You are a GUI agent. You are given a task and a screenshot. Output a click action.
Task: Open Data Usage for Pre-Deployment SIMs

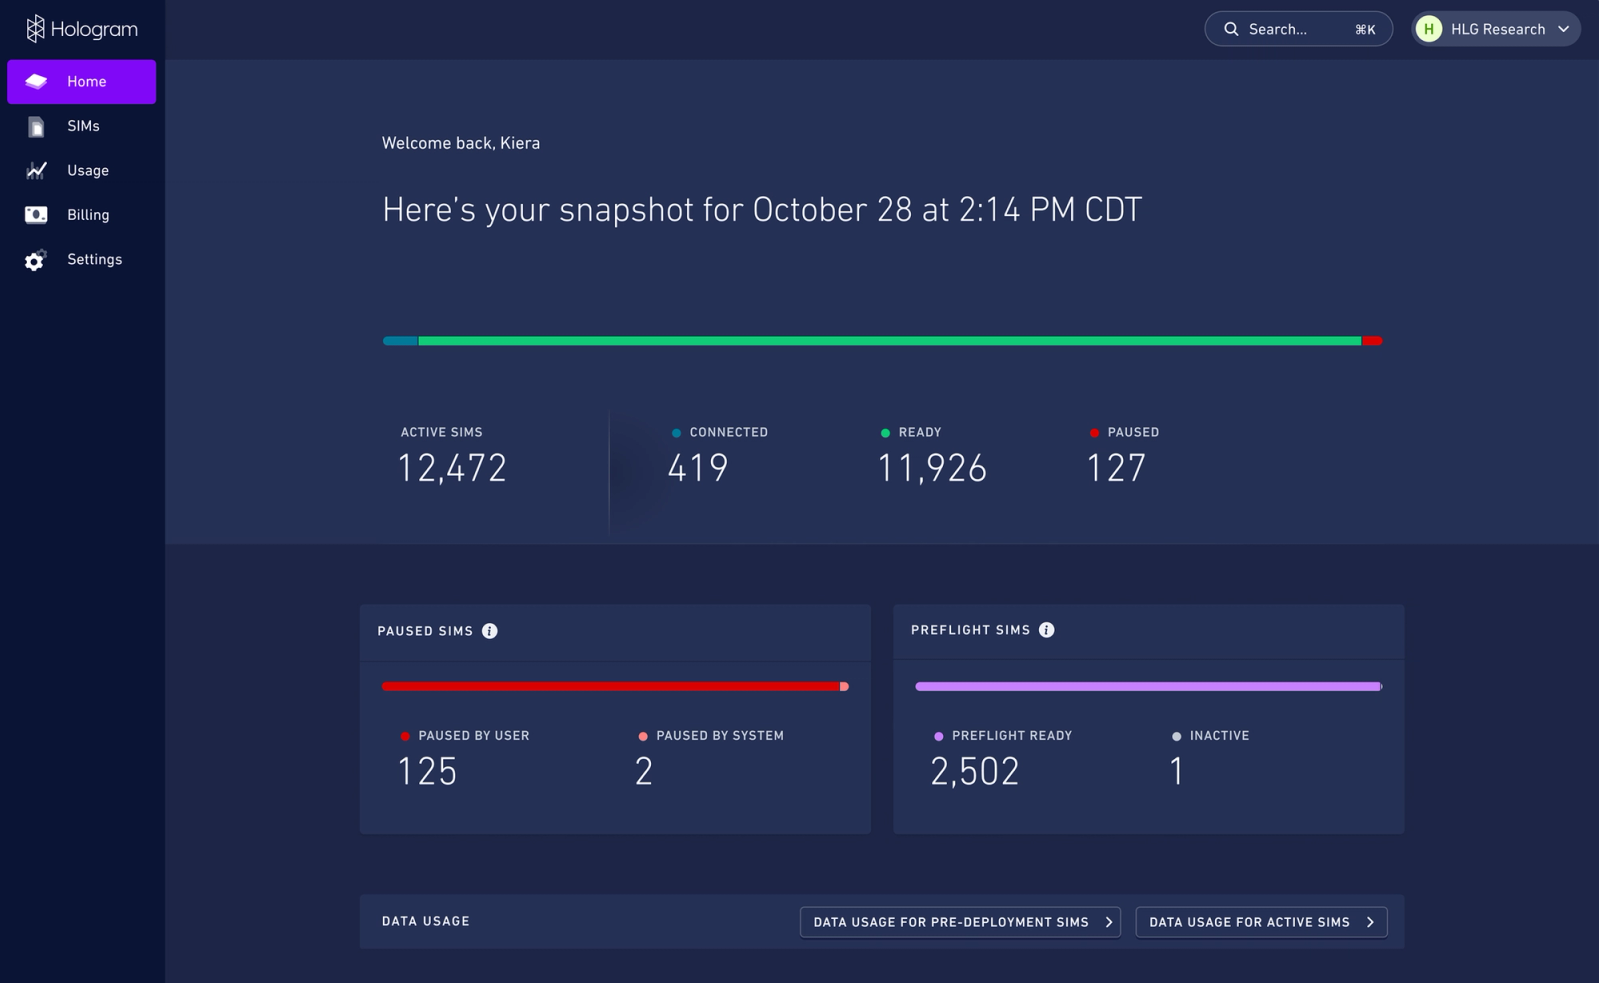[x=960, y=922]
